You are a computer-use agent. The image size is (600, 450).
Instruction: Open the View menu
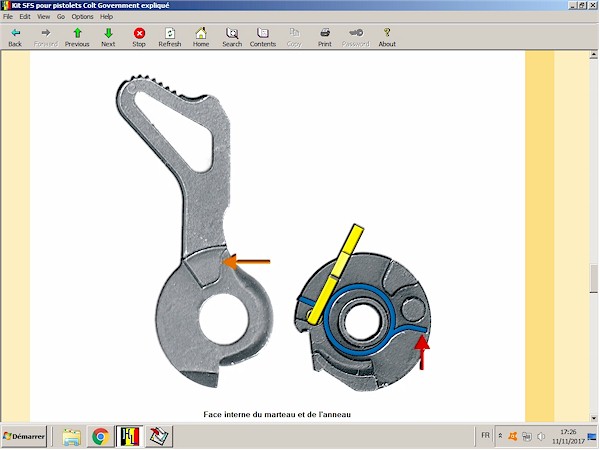coord(44,16)
